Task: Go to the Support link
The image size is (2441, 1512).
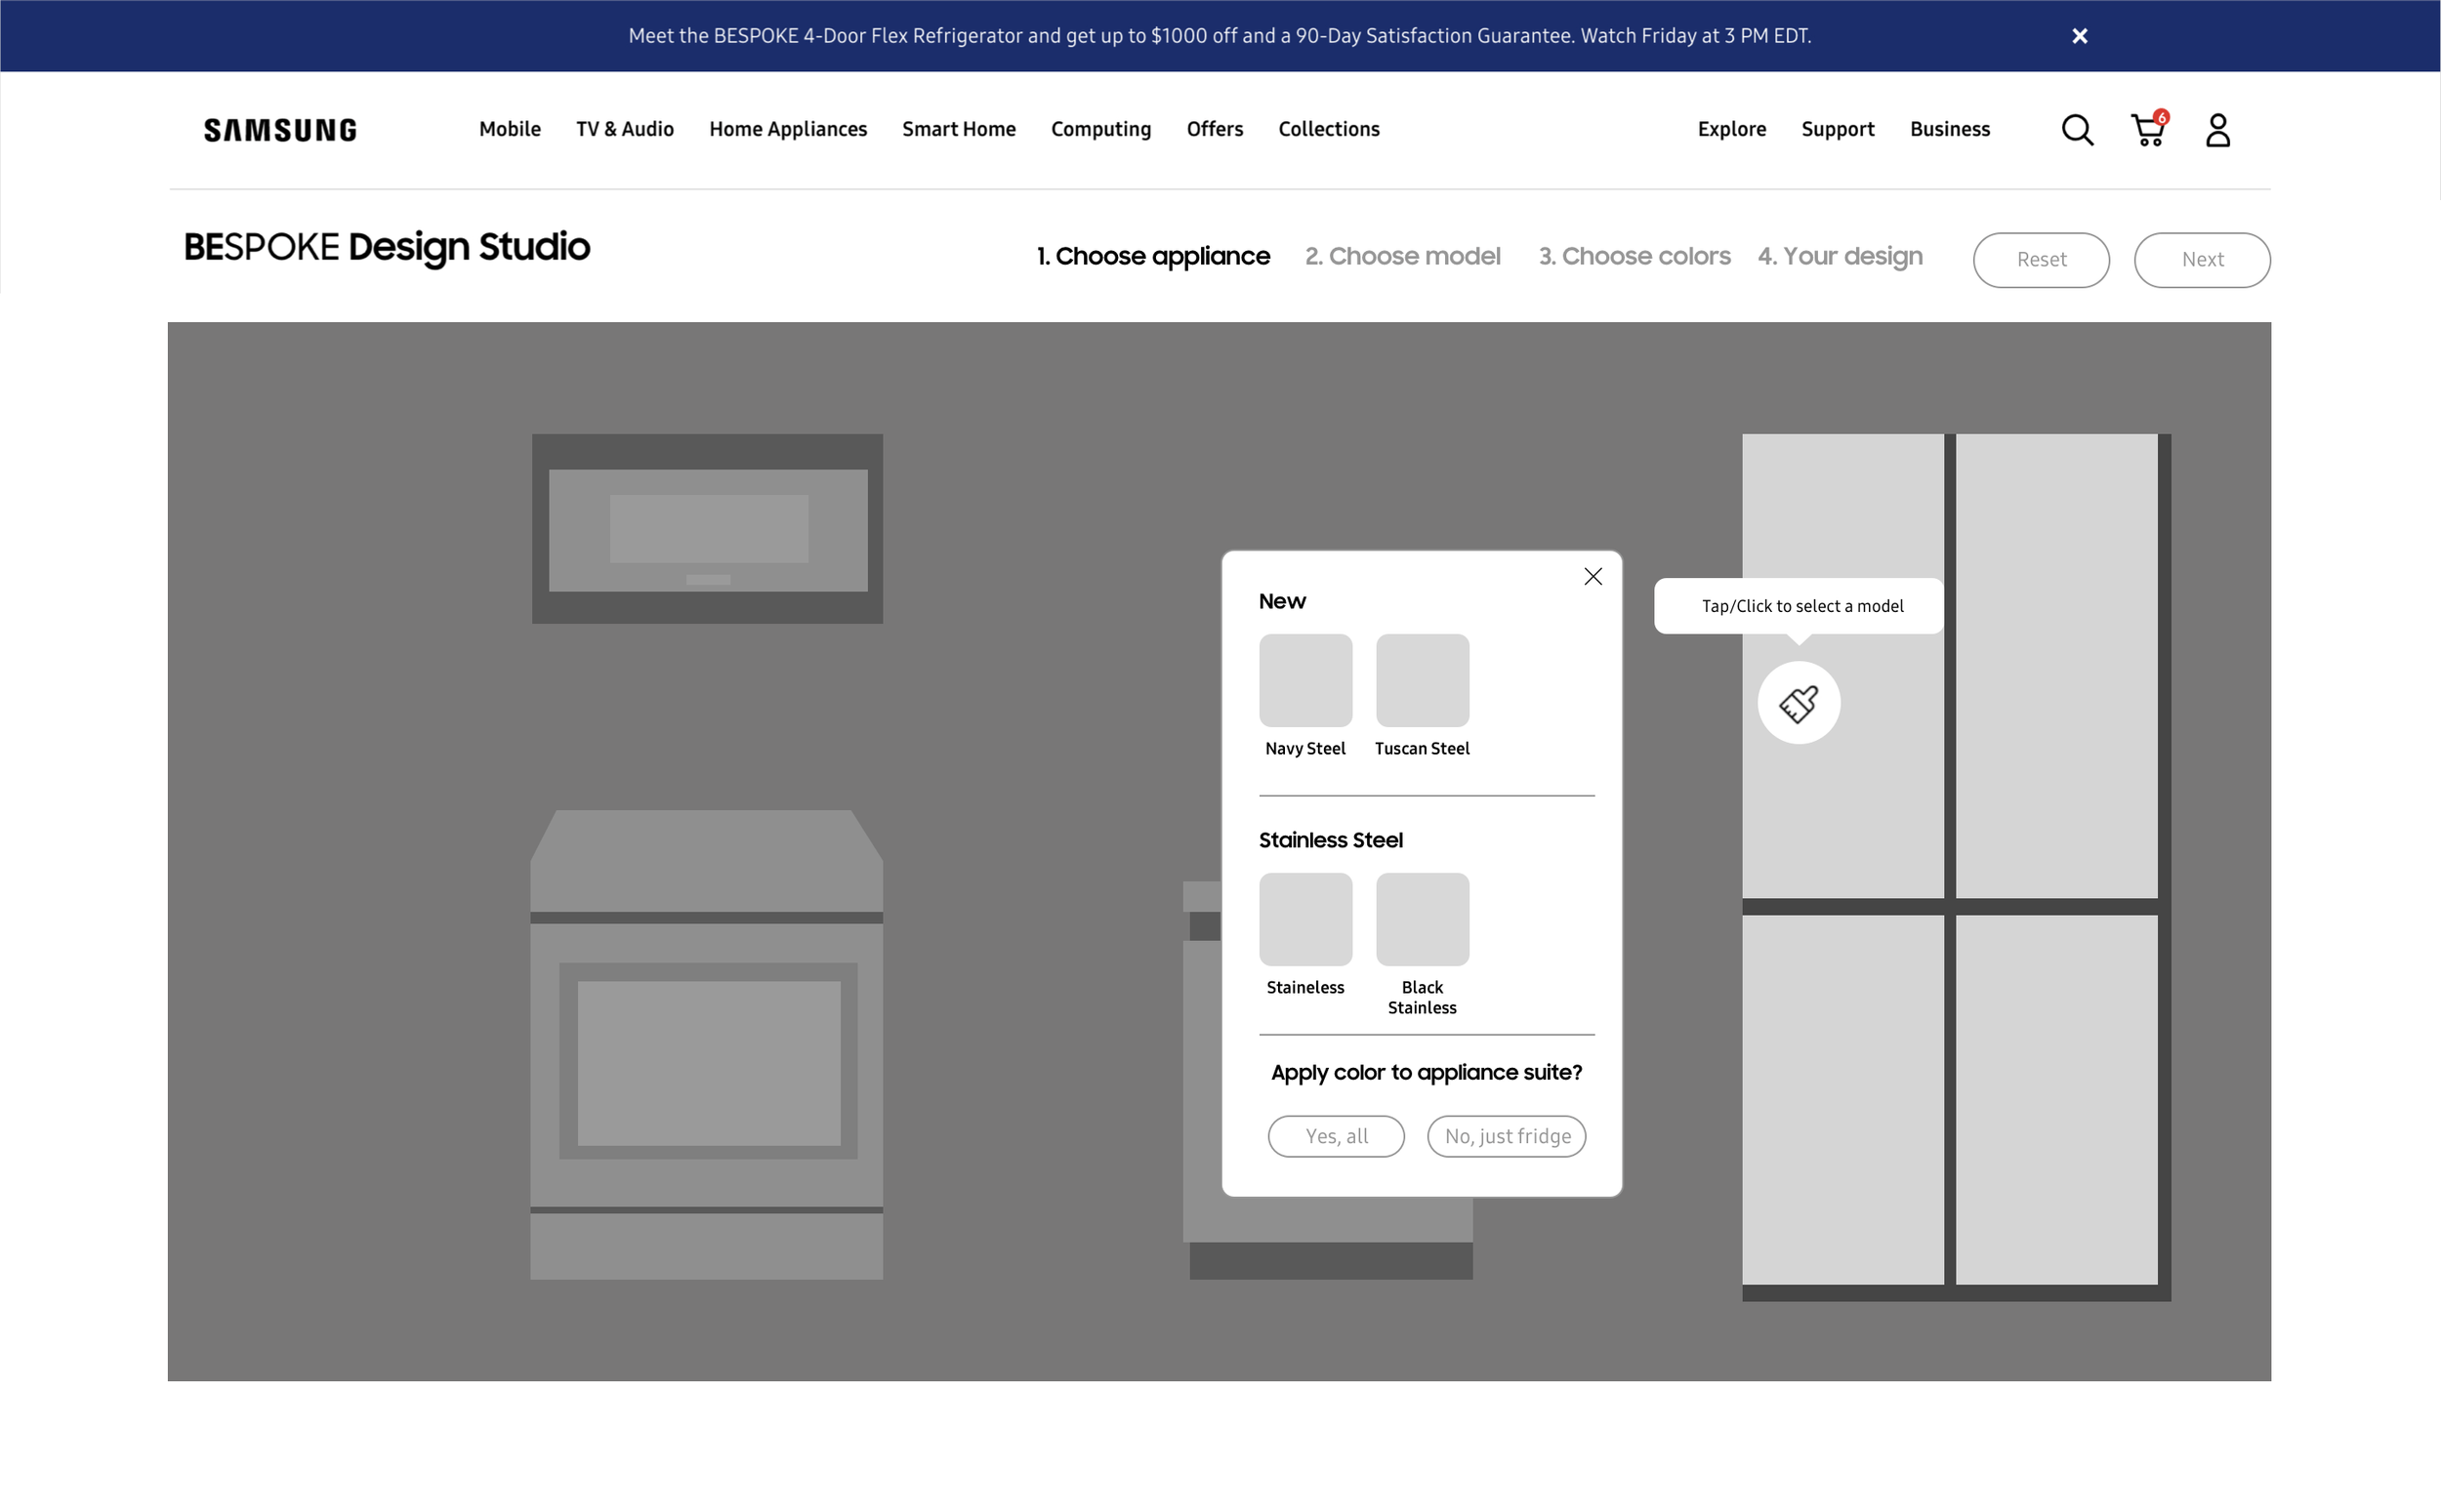Action: click(1837, 129)
